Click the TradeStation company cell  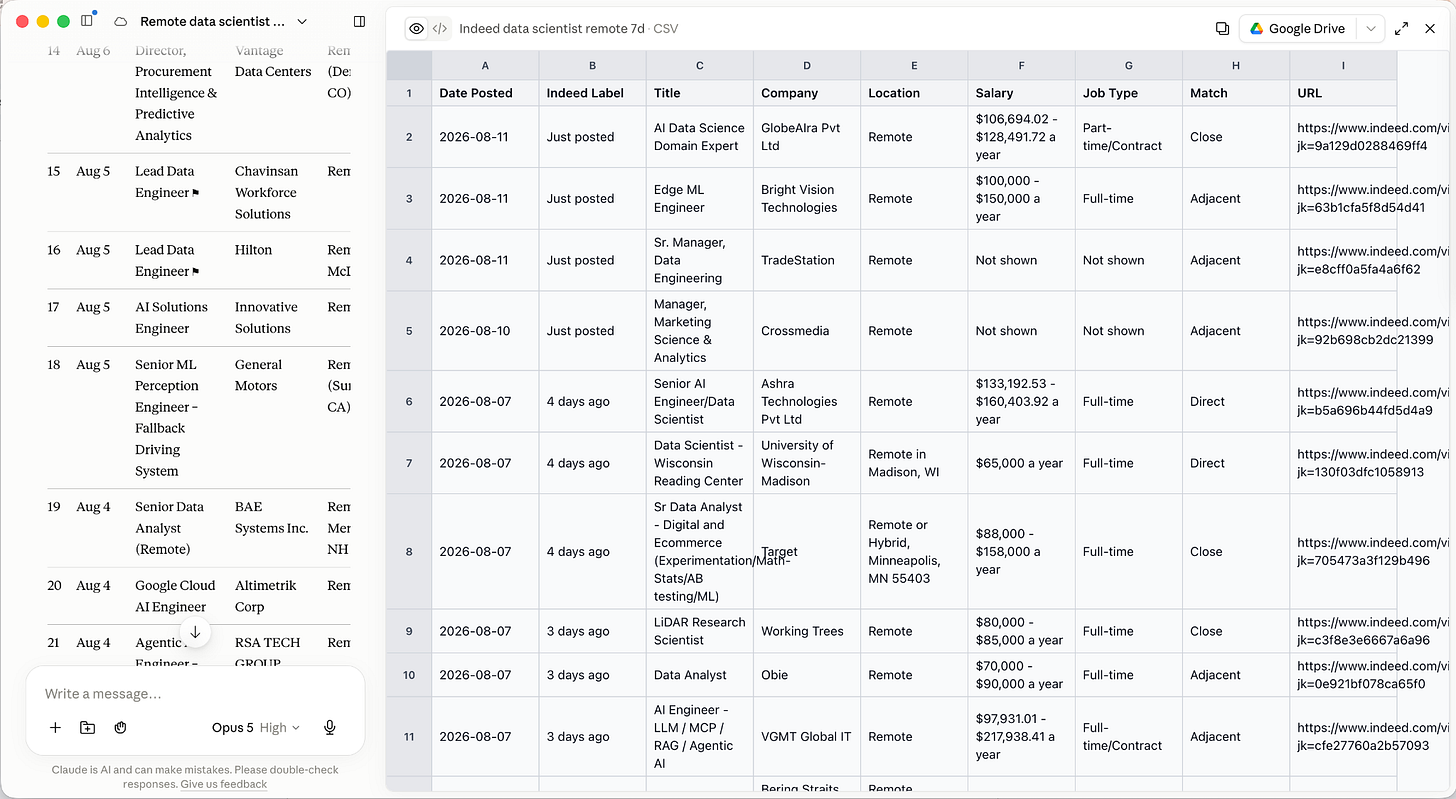[807, 260]
